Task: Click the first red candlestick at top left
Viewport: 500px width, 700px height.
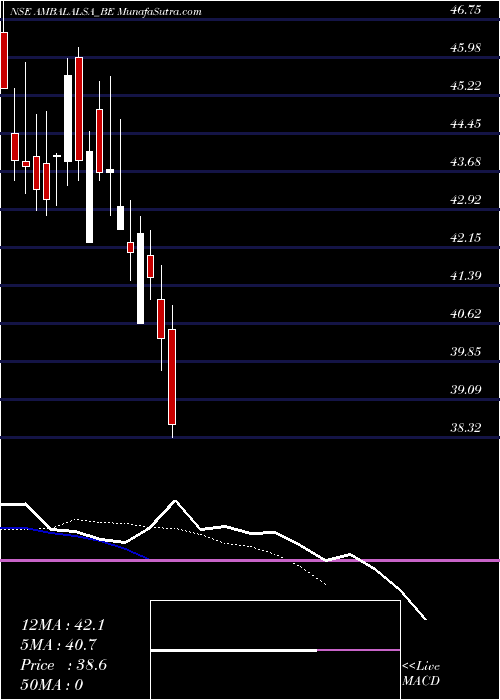Action: click(x=4, y=60)
